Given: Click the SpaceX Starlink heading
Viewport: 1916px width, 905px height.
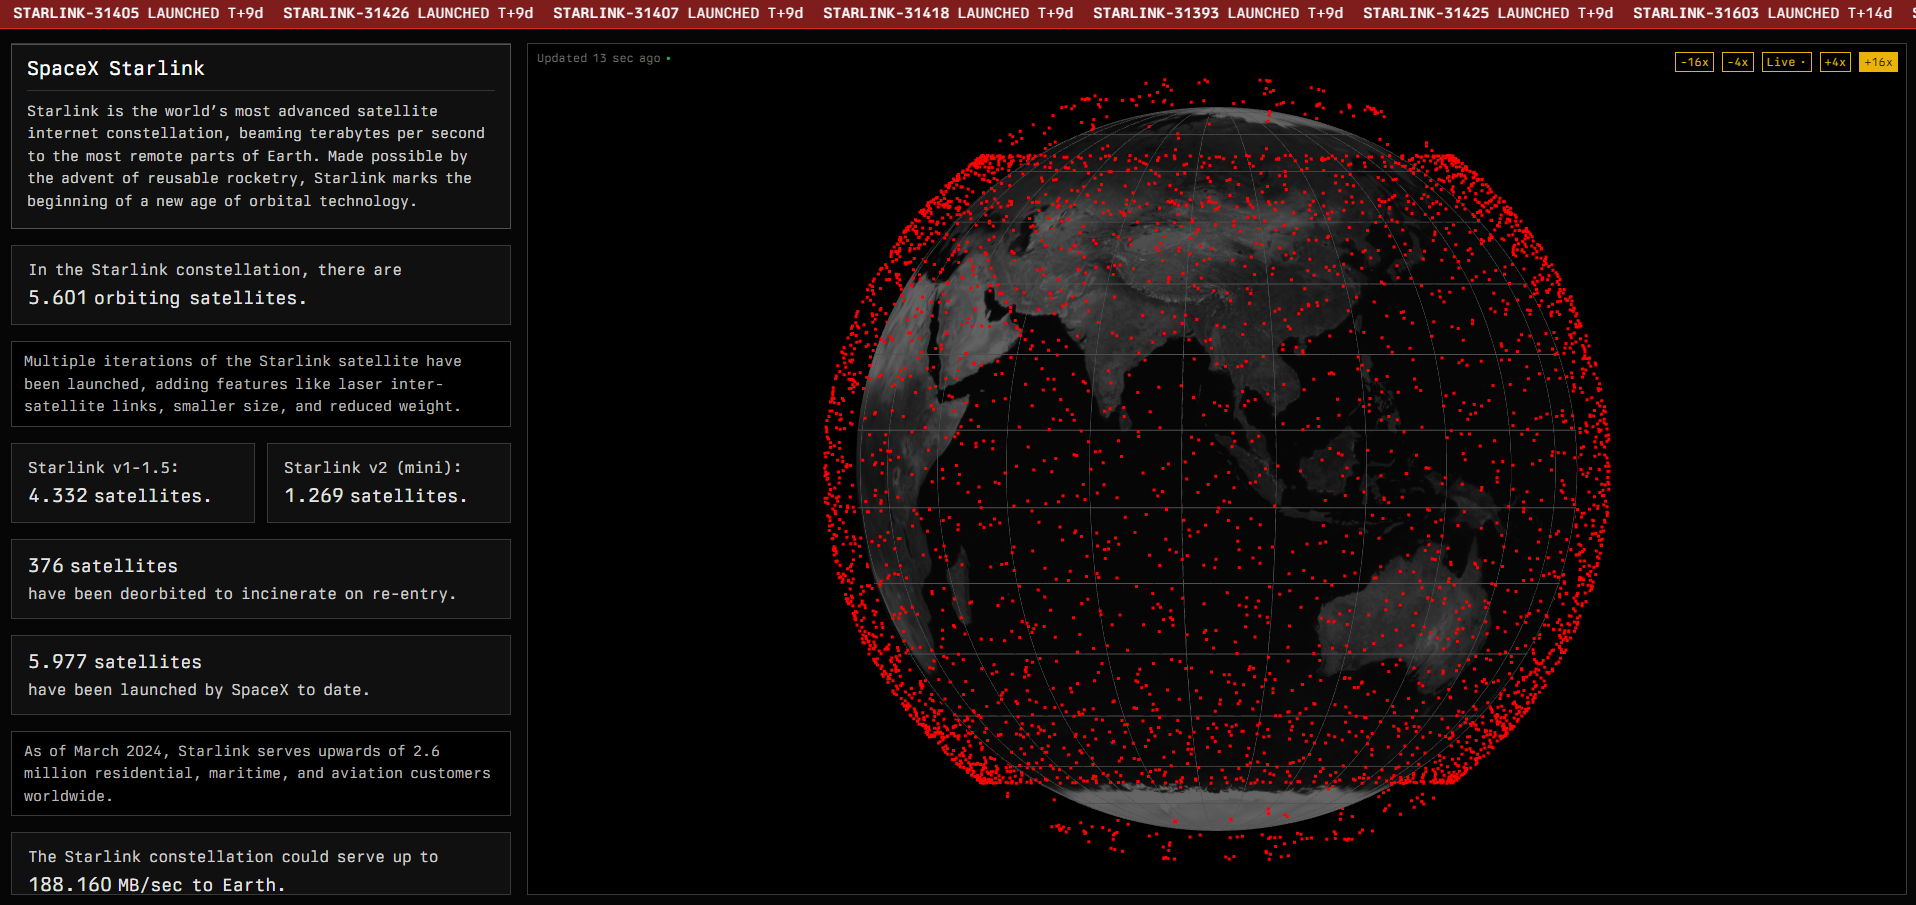Looking at the screenshot, I should click(x=116, y=68).
